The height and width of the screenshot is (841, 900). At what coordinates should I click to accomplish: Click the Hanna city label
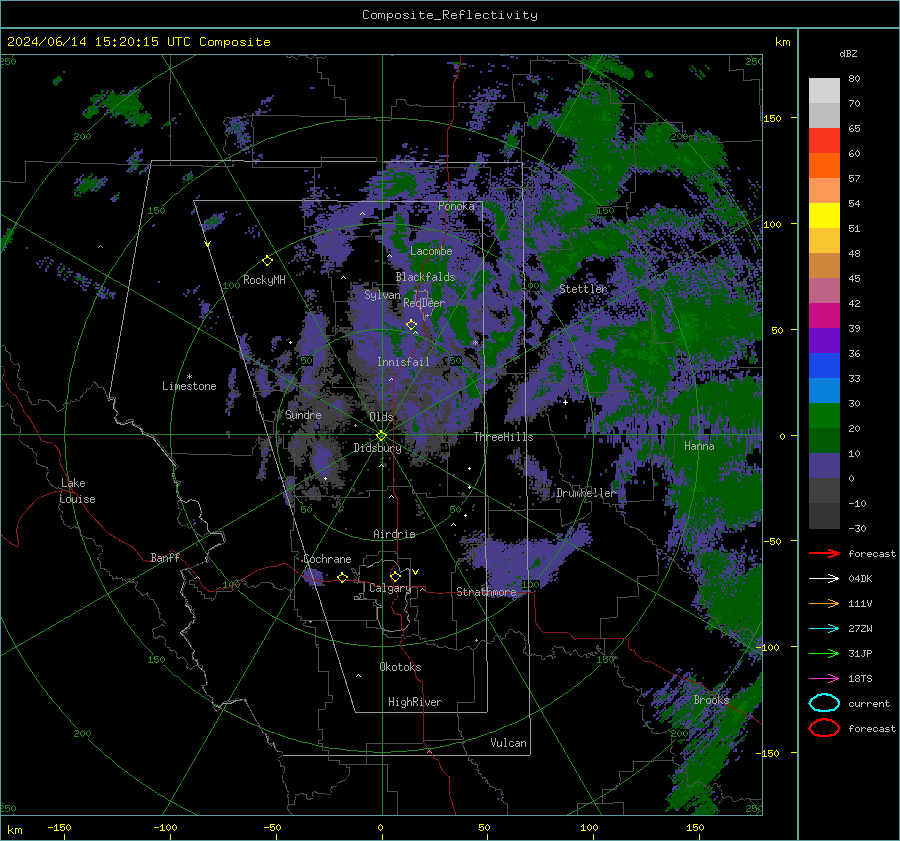699,446
